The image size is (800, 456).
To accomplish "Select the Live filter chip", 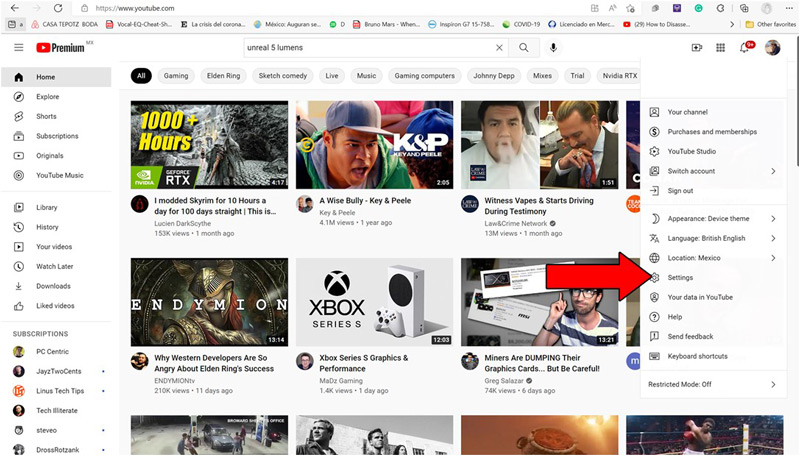I will [x=332, y=75].
